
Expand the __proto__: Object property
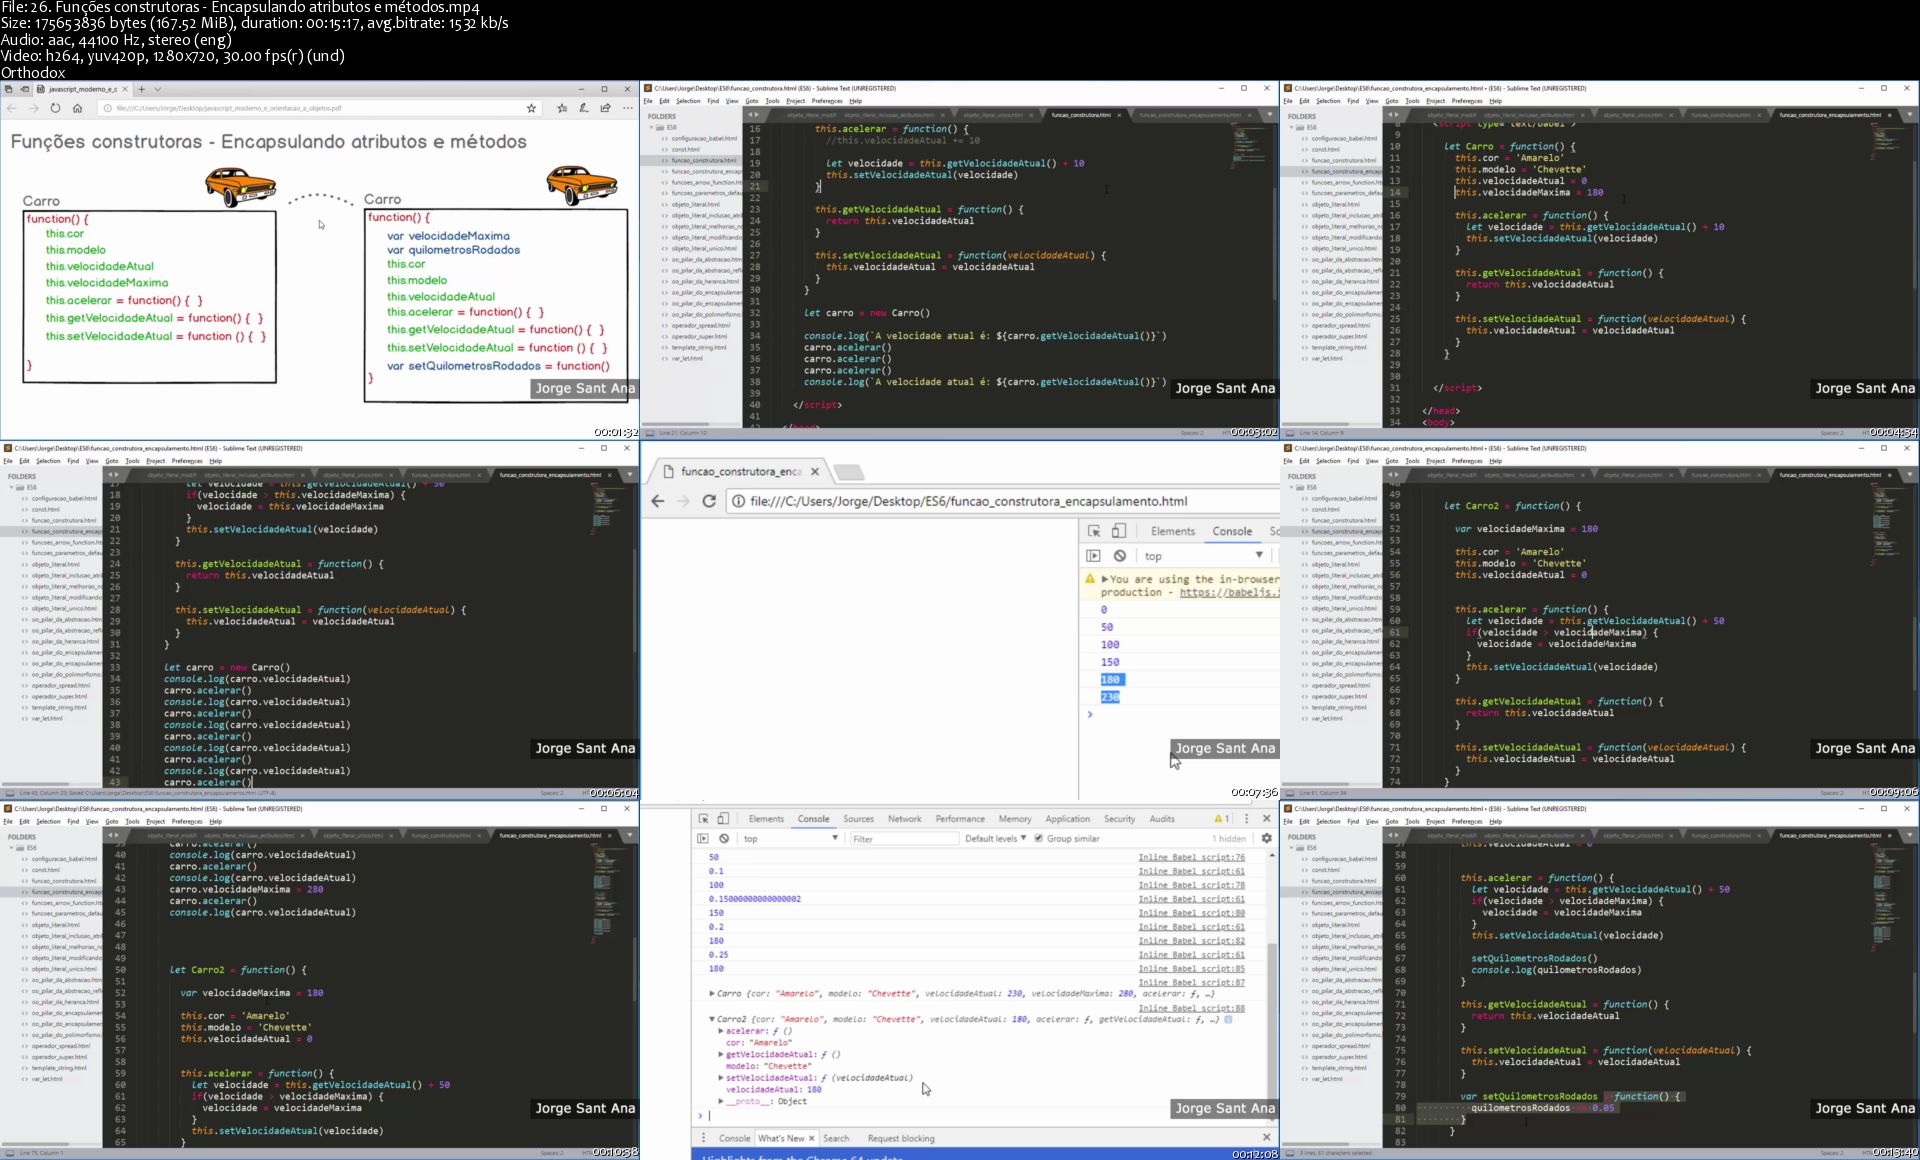[721, 1101]
